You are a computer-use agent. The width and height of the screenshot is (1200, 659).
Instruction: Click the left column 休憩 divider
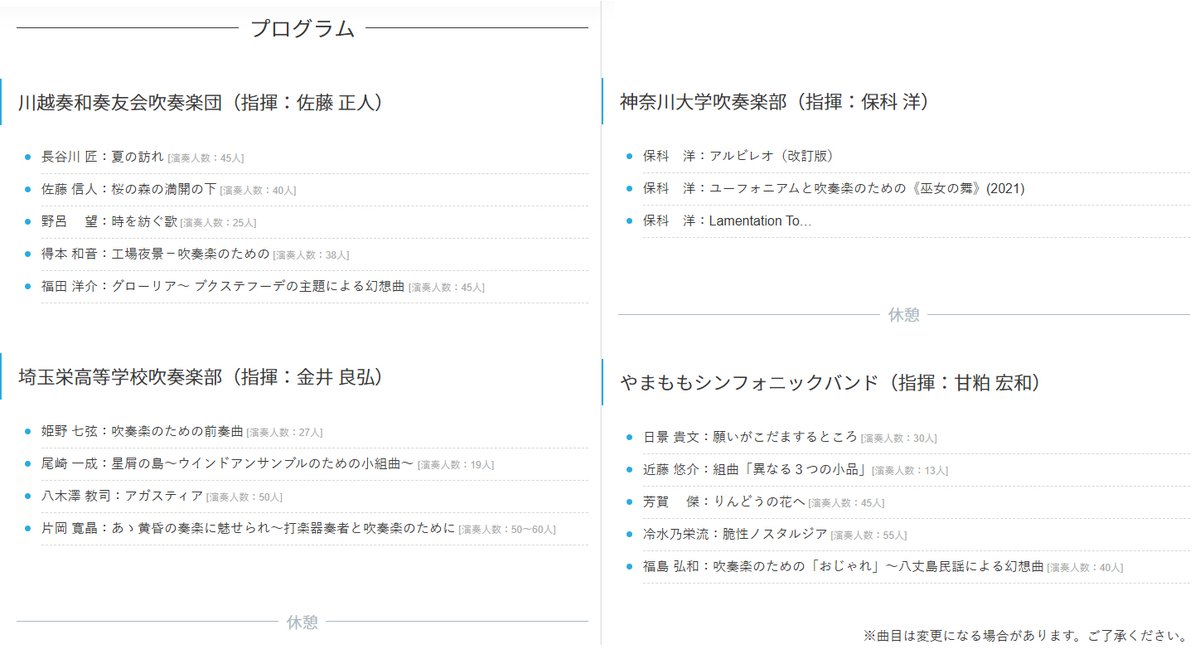[x=303, y=622]
